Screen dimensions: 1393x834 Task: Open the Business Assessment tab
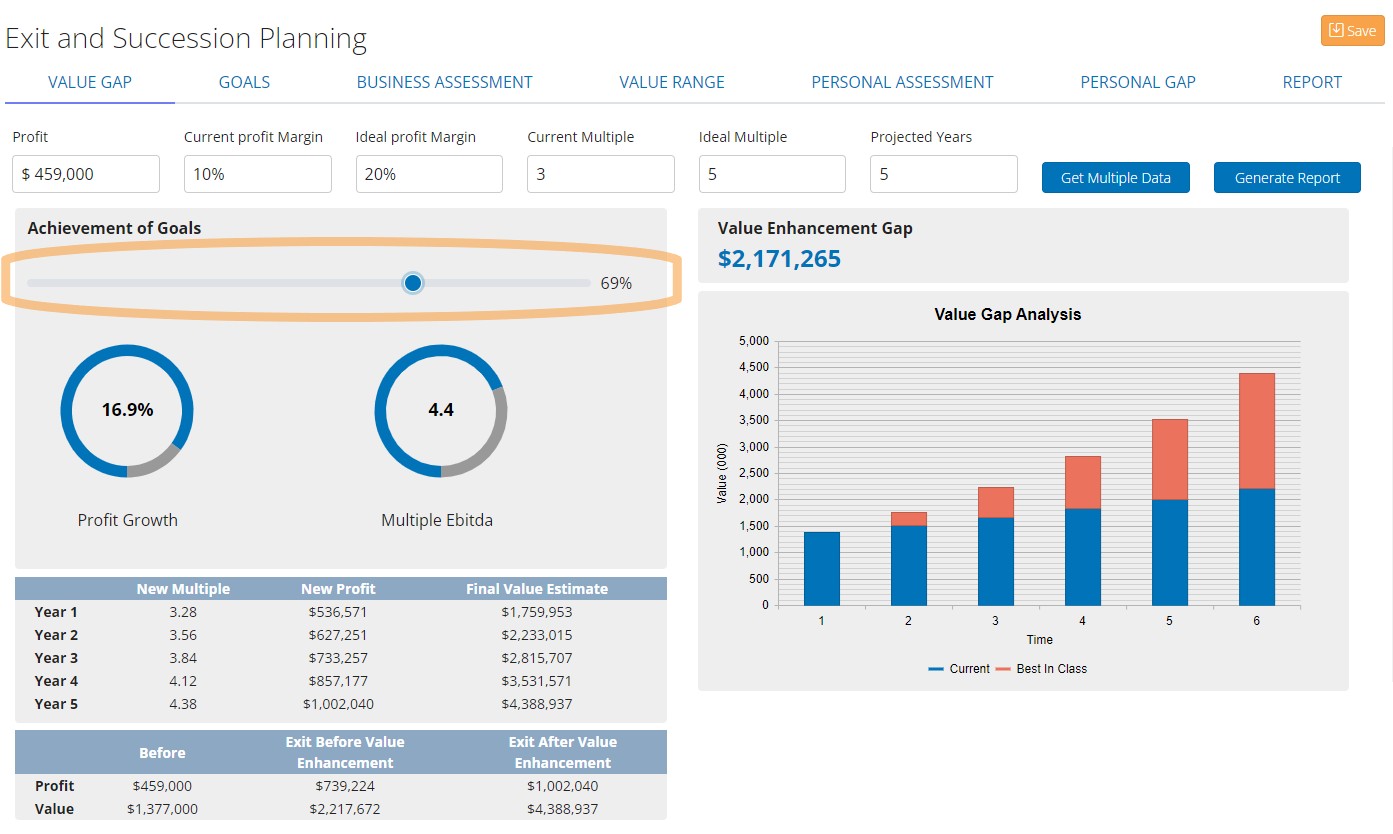pos(444,82)
